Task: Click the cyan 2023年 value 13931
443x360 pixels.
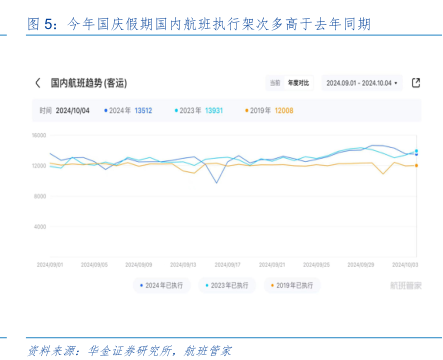Action: tap(214, 111)
